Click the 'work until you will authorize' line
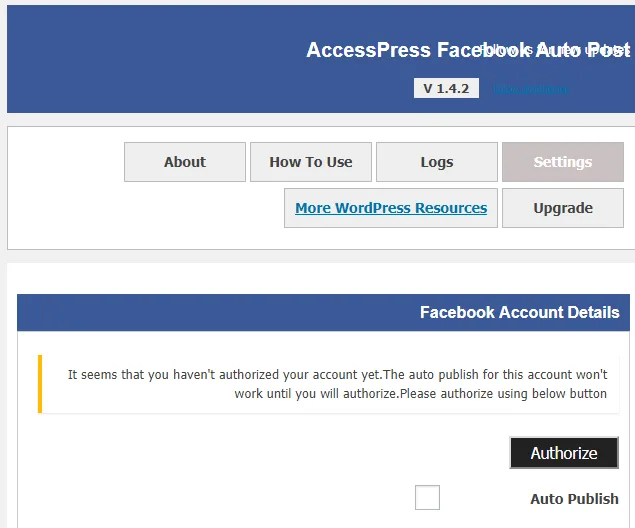Viewport: 635px width, 528px height. point(420,394)
